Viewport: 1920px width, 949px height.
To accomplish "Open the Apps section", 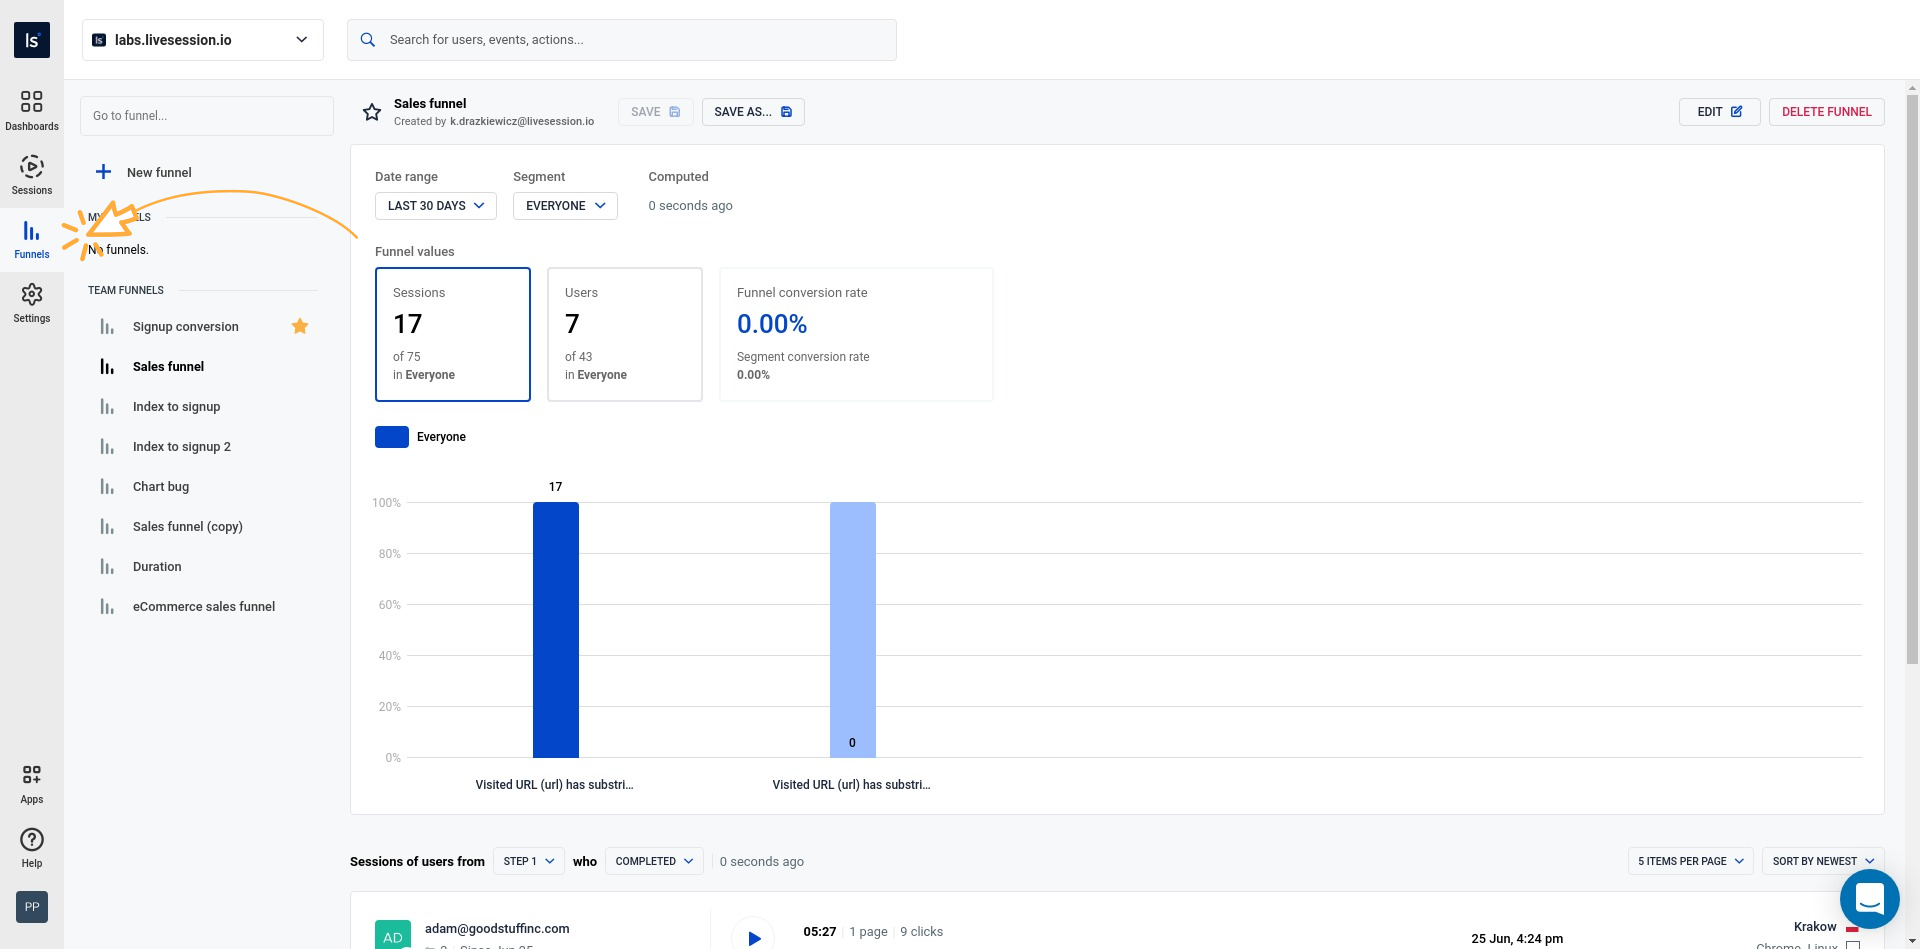I will point(31,782).
